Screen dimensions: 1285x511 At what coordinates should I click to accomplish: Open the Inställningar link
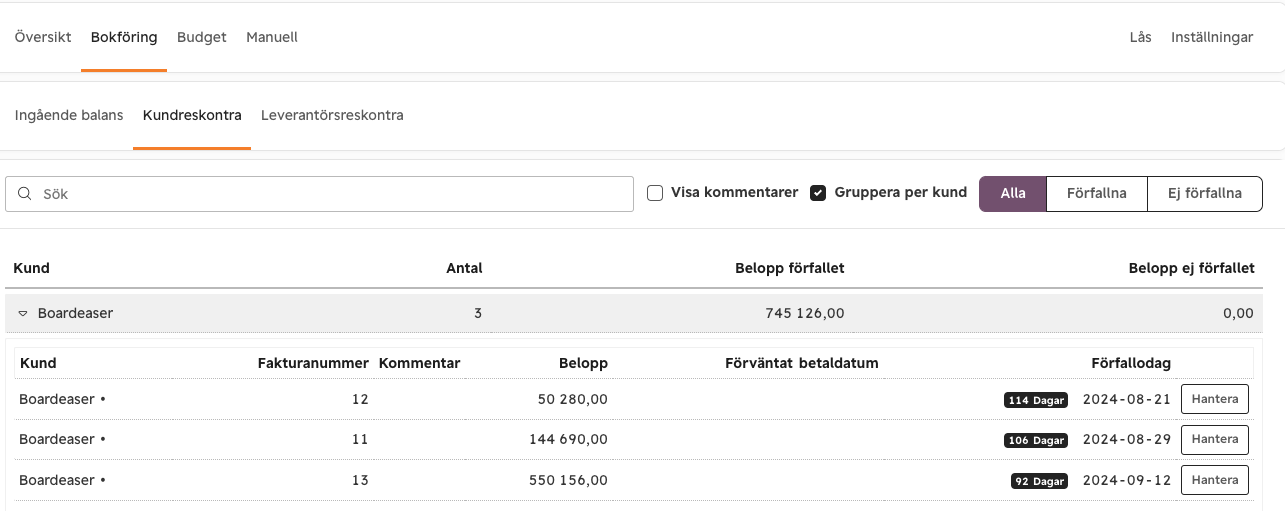click(1212, 38)
